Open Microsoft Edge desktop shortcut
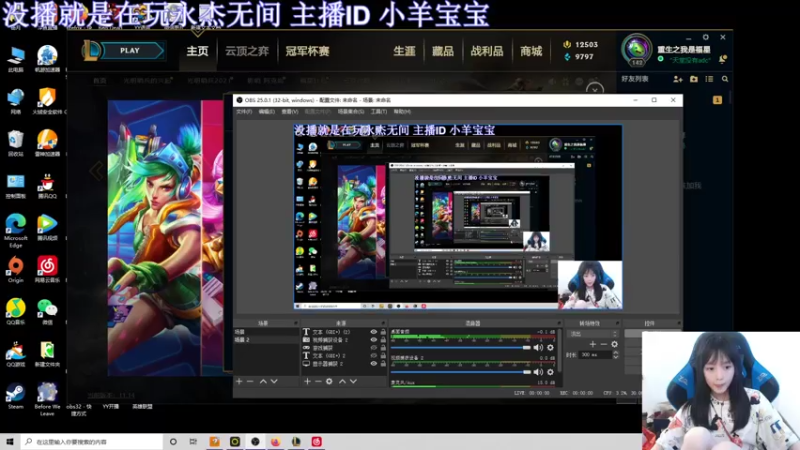 point(15,231)
